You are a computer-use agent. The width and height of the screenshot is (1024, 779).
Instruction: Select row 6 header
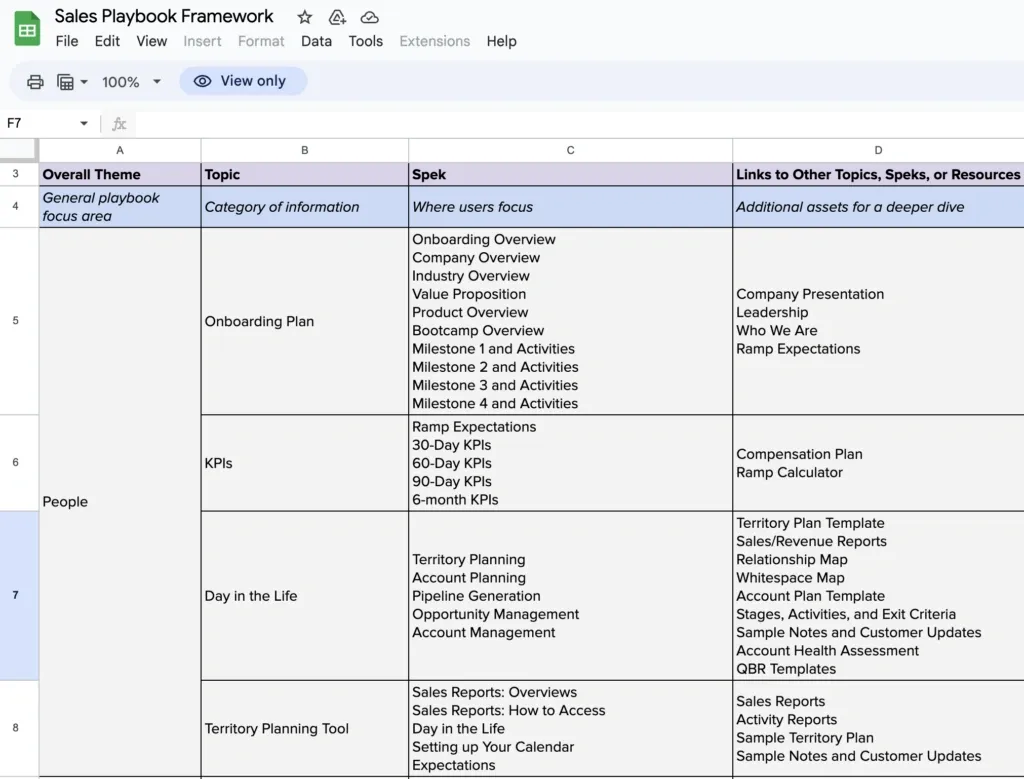[17, 462]
